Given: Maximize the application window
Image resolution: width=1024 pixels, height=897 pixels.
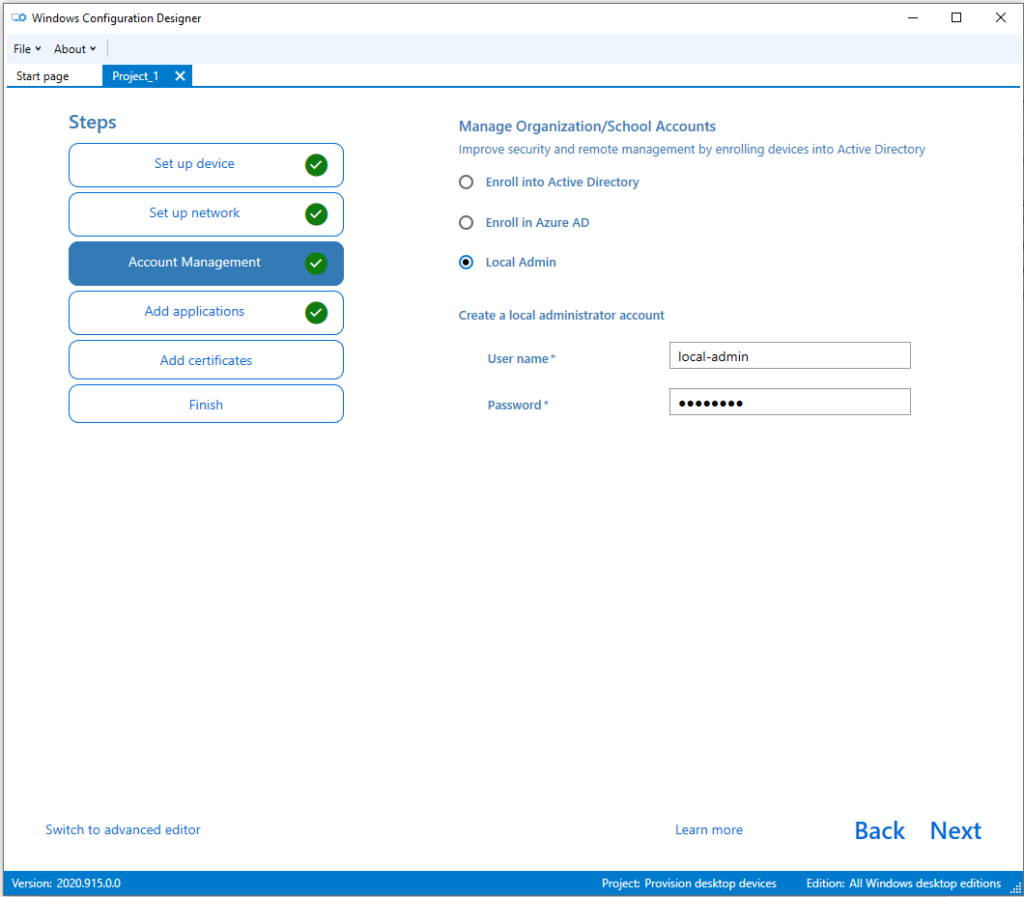Looking at the screenshot, I should pyautogui.click(x=956, y=17).
